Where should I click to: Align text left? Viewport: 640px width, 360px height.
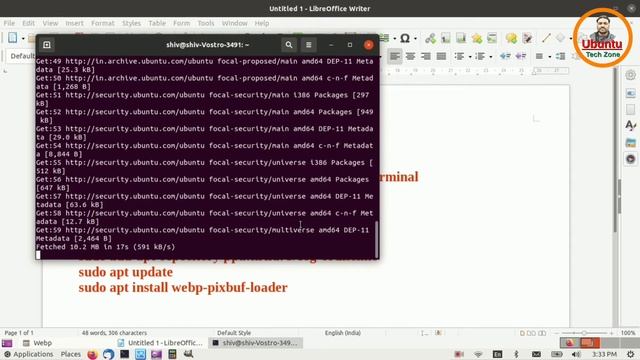(x=395, y=56)
